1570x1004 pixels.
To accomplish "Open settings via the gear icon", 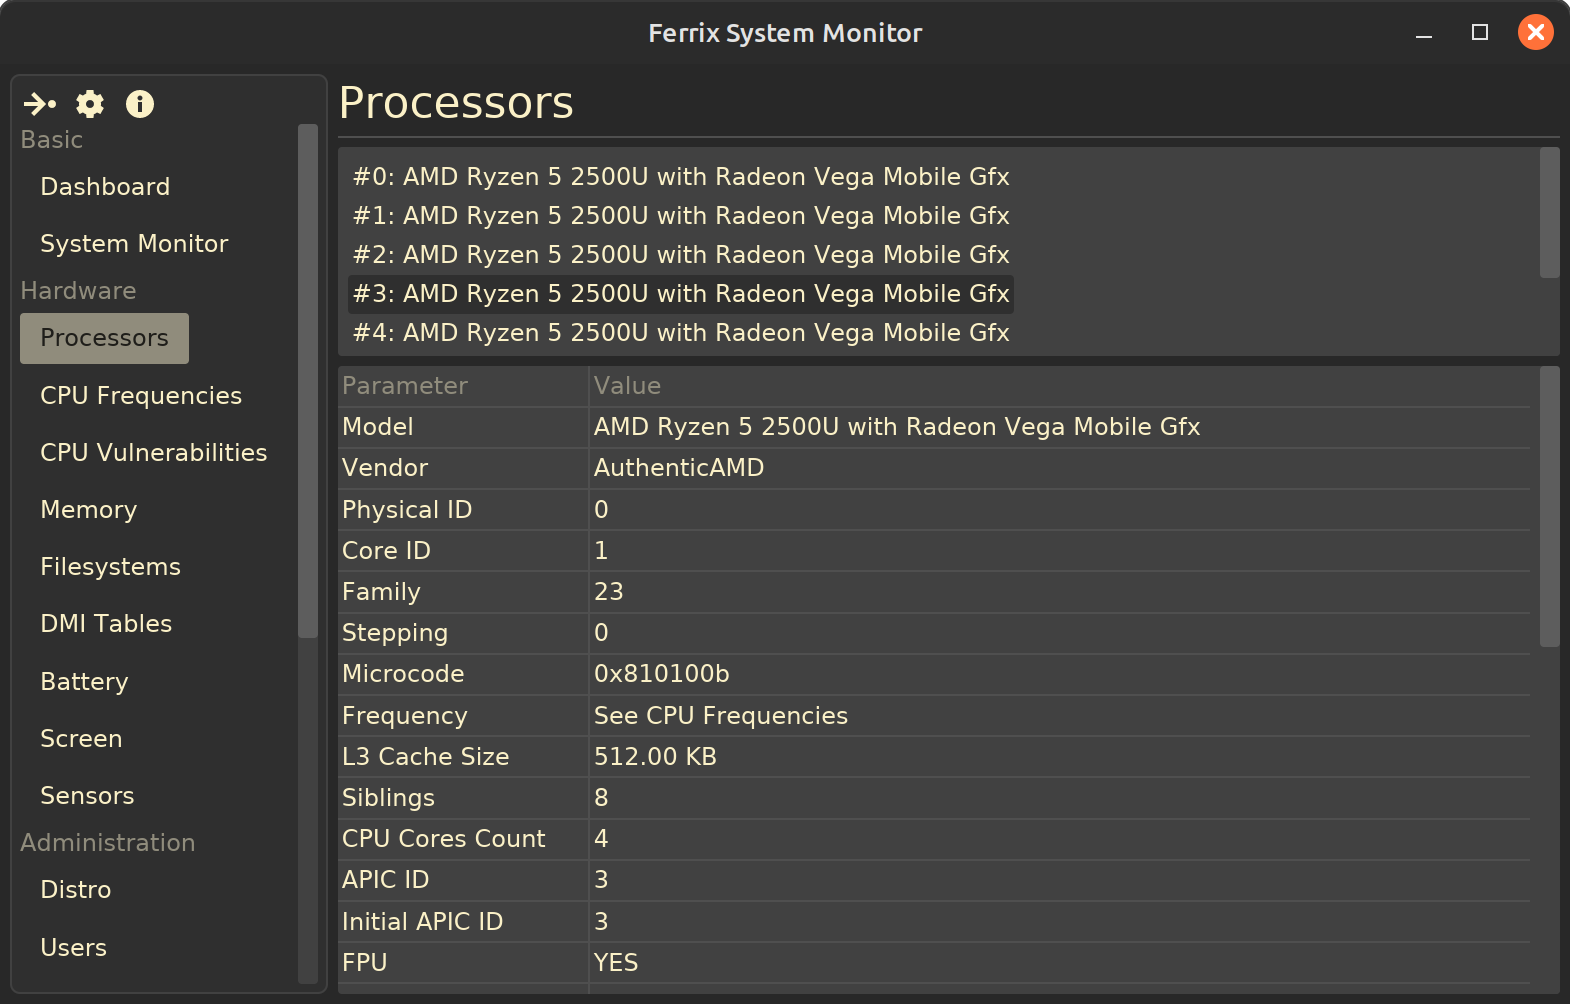I will pos(90,104).
